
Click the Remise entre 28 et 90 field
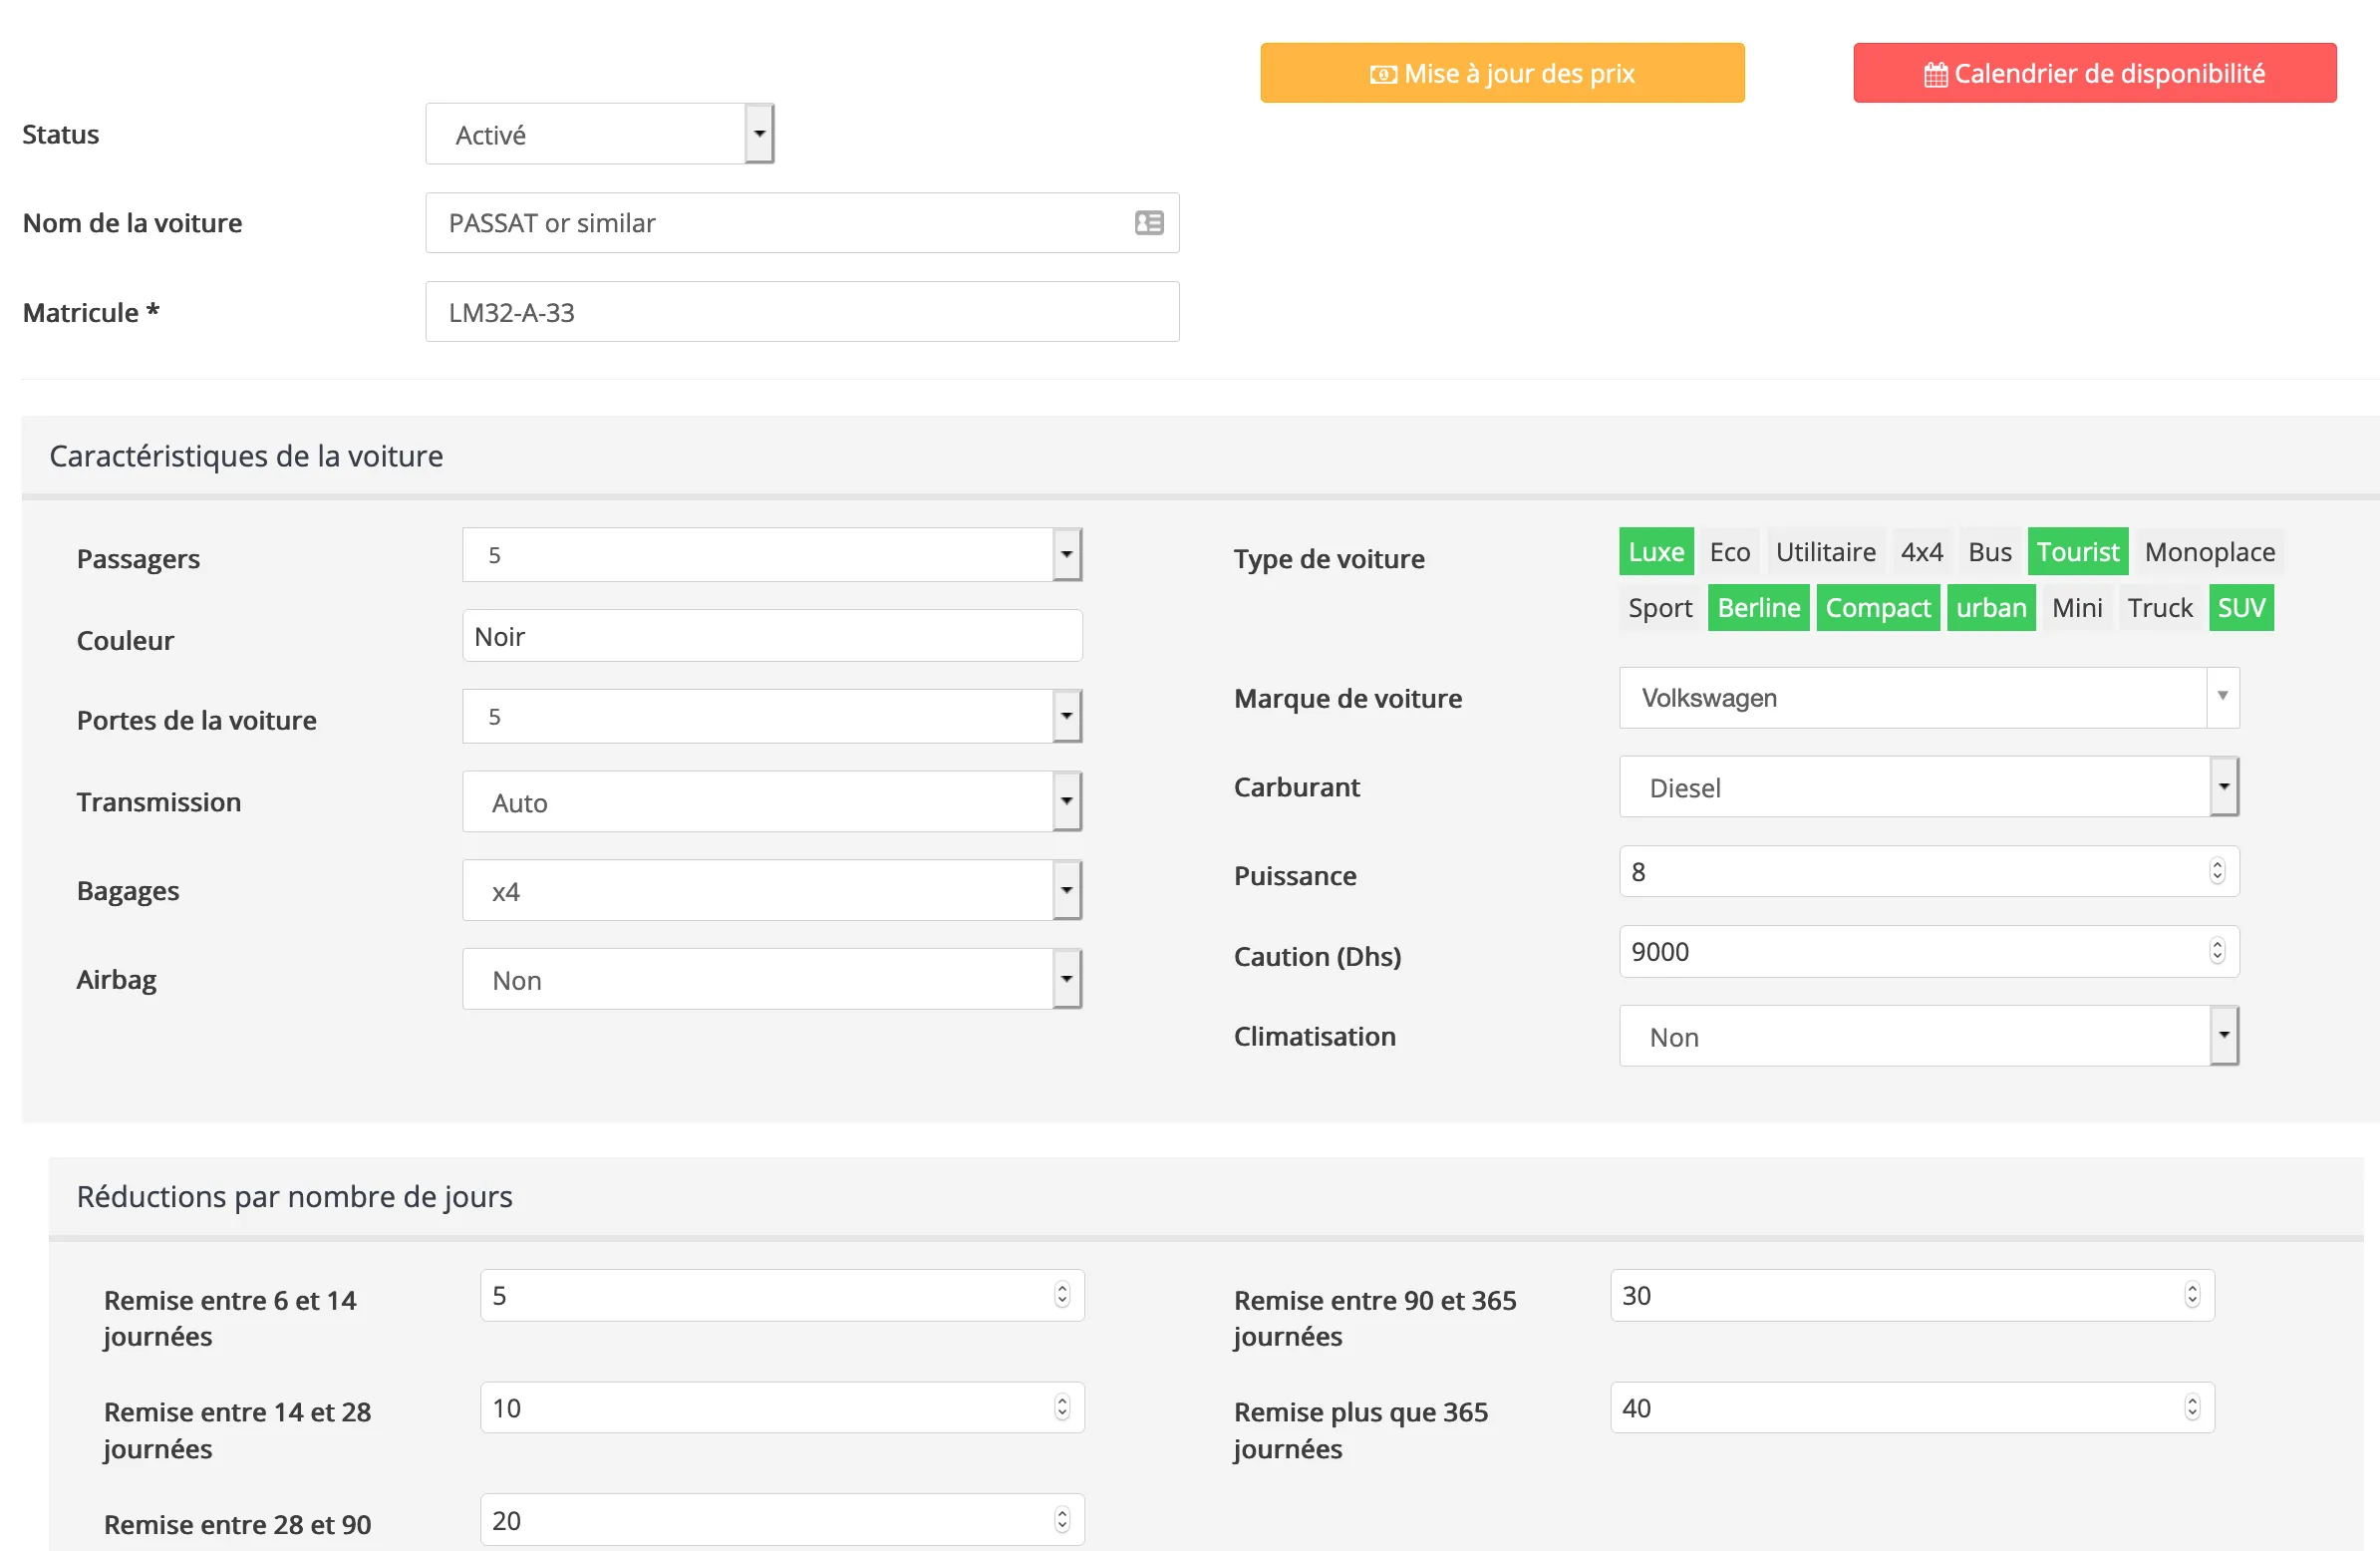pos(782,1520)
